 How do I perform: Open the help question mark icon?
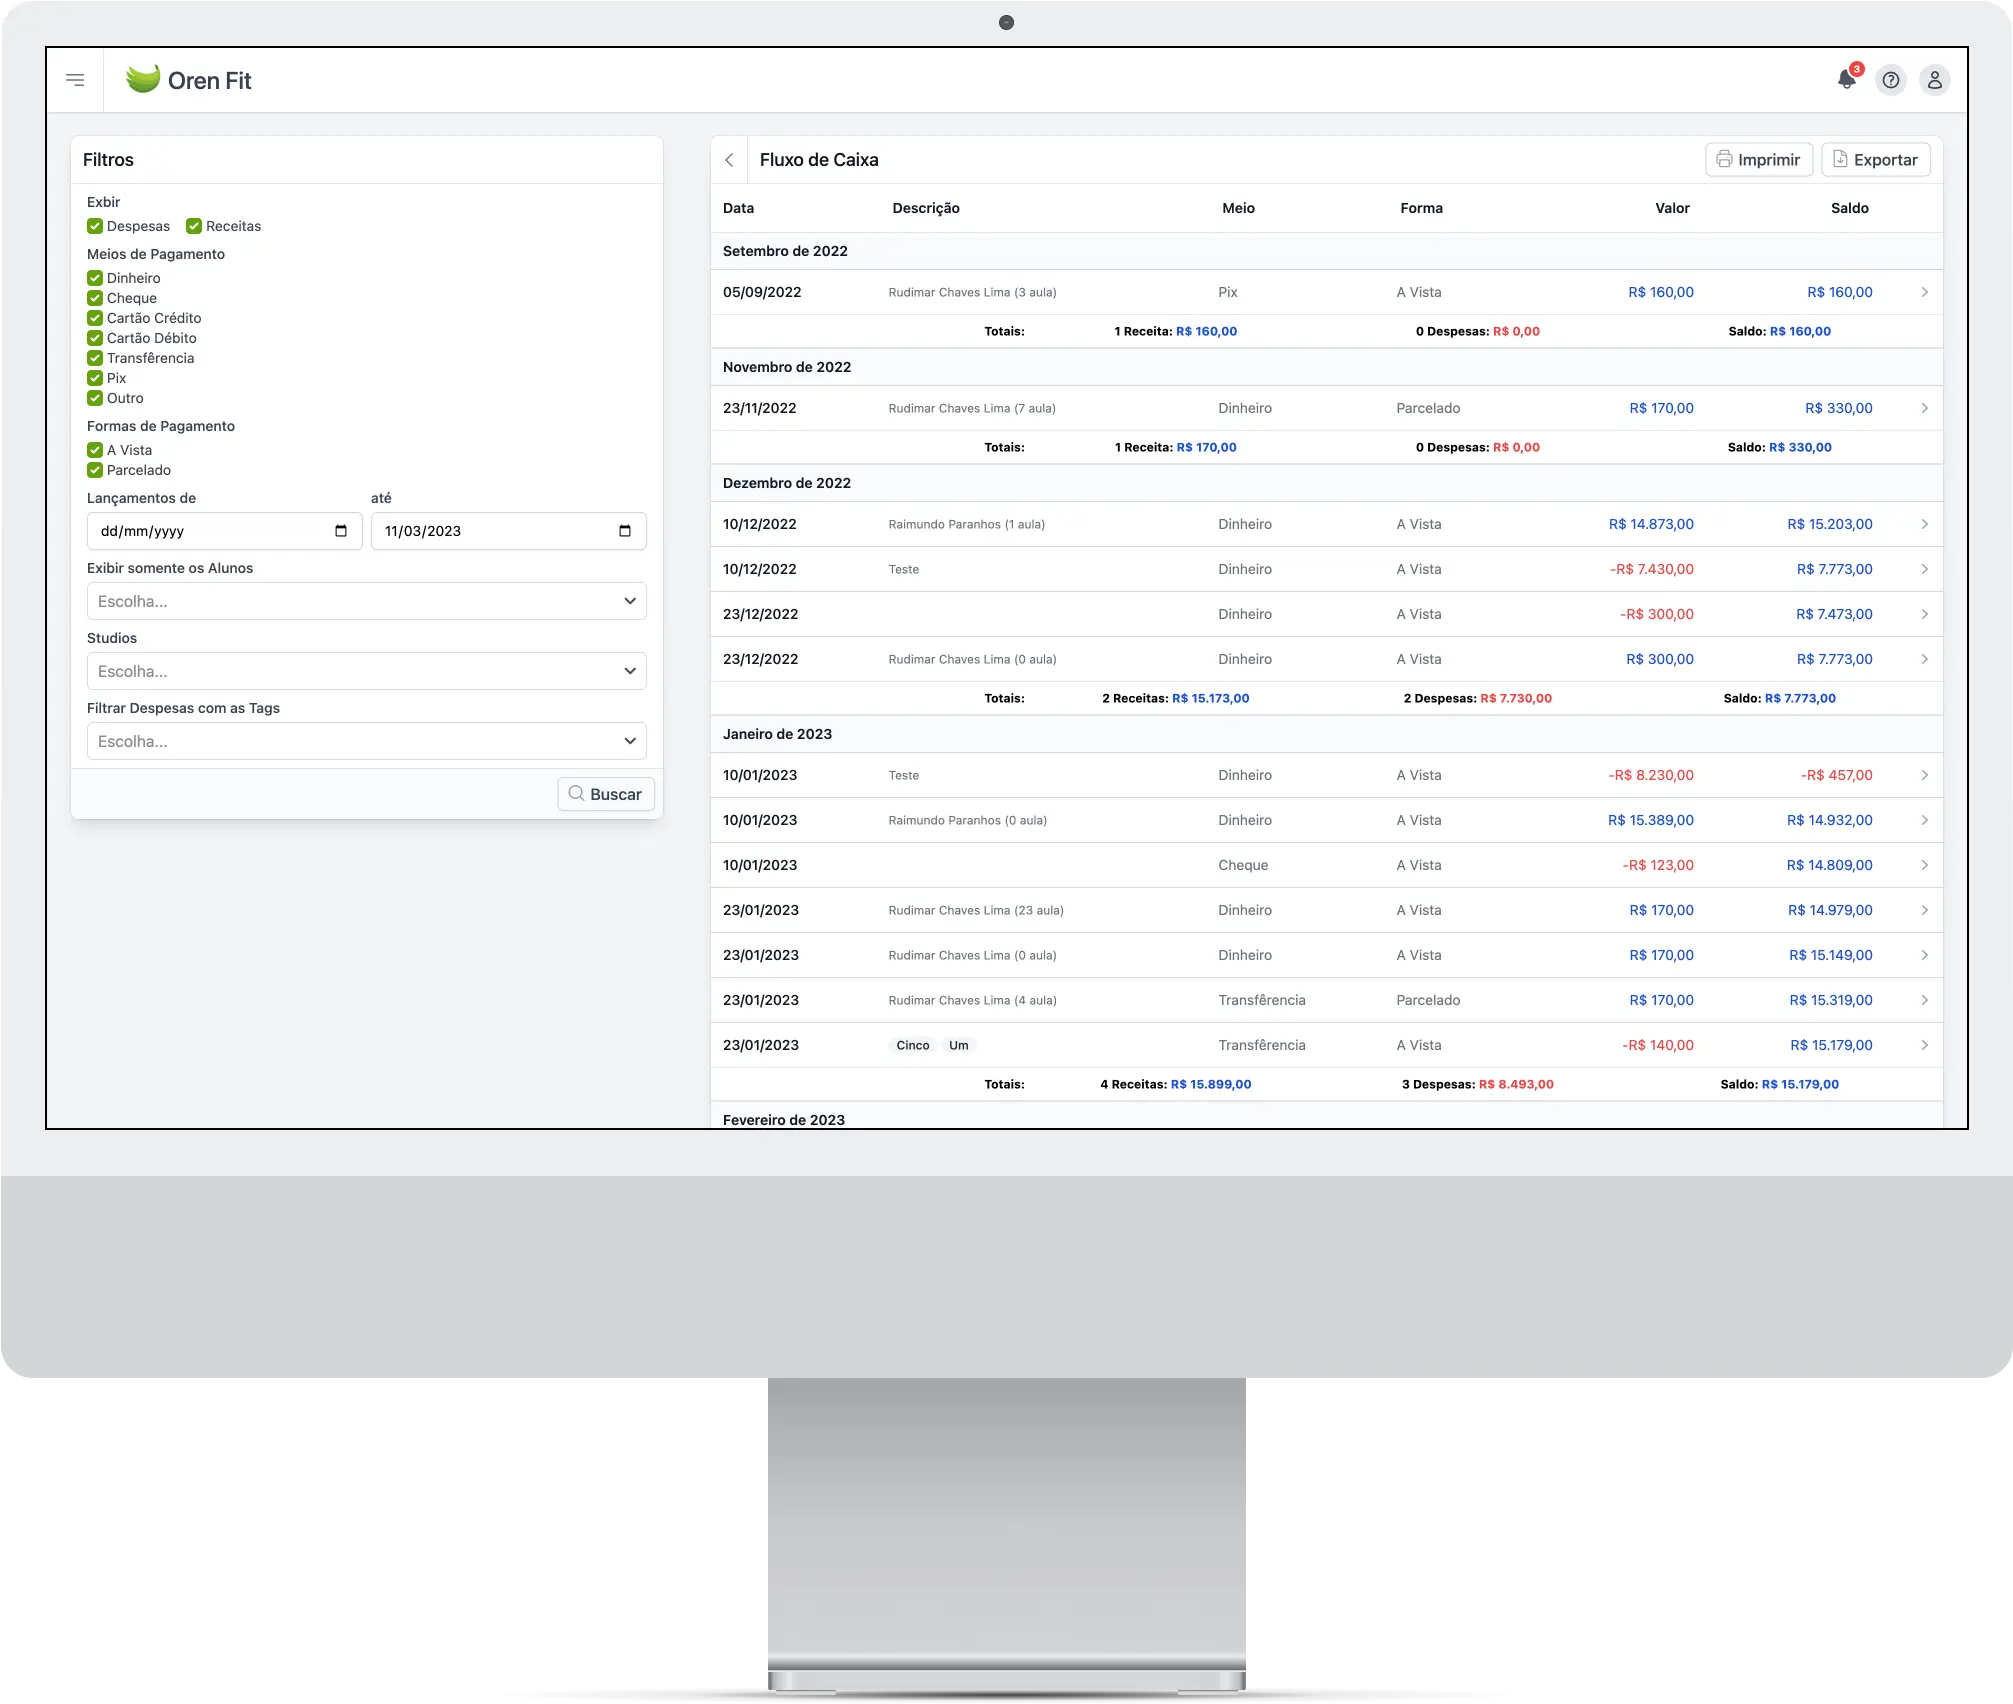1891,80
